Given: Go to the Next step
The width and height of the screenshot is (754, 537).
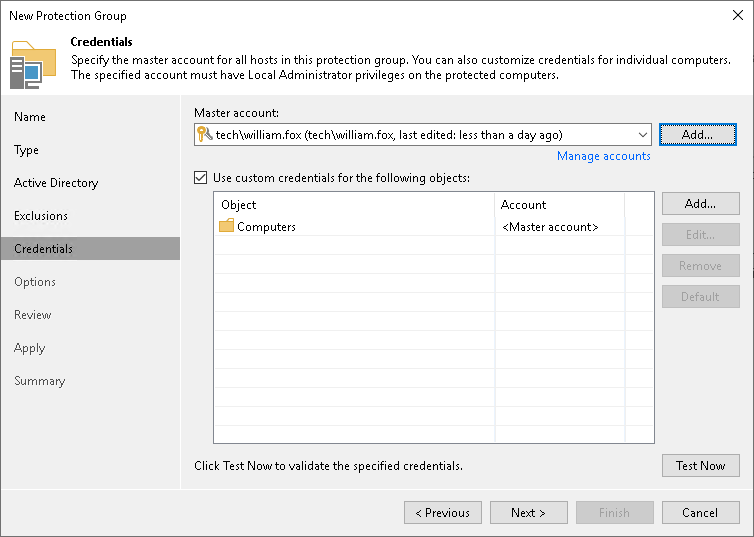Looking at the screenshot, I should click(x=528, y=513).
